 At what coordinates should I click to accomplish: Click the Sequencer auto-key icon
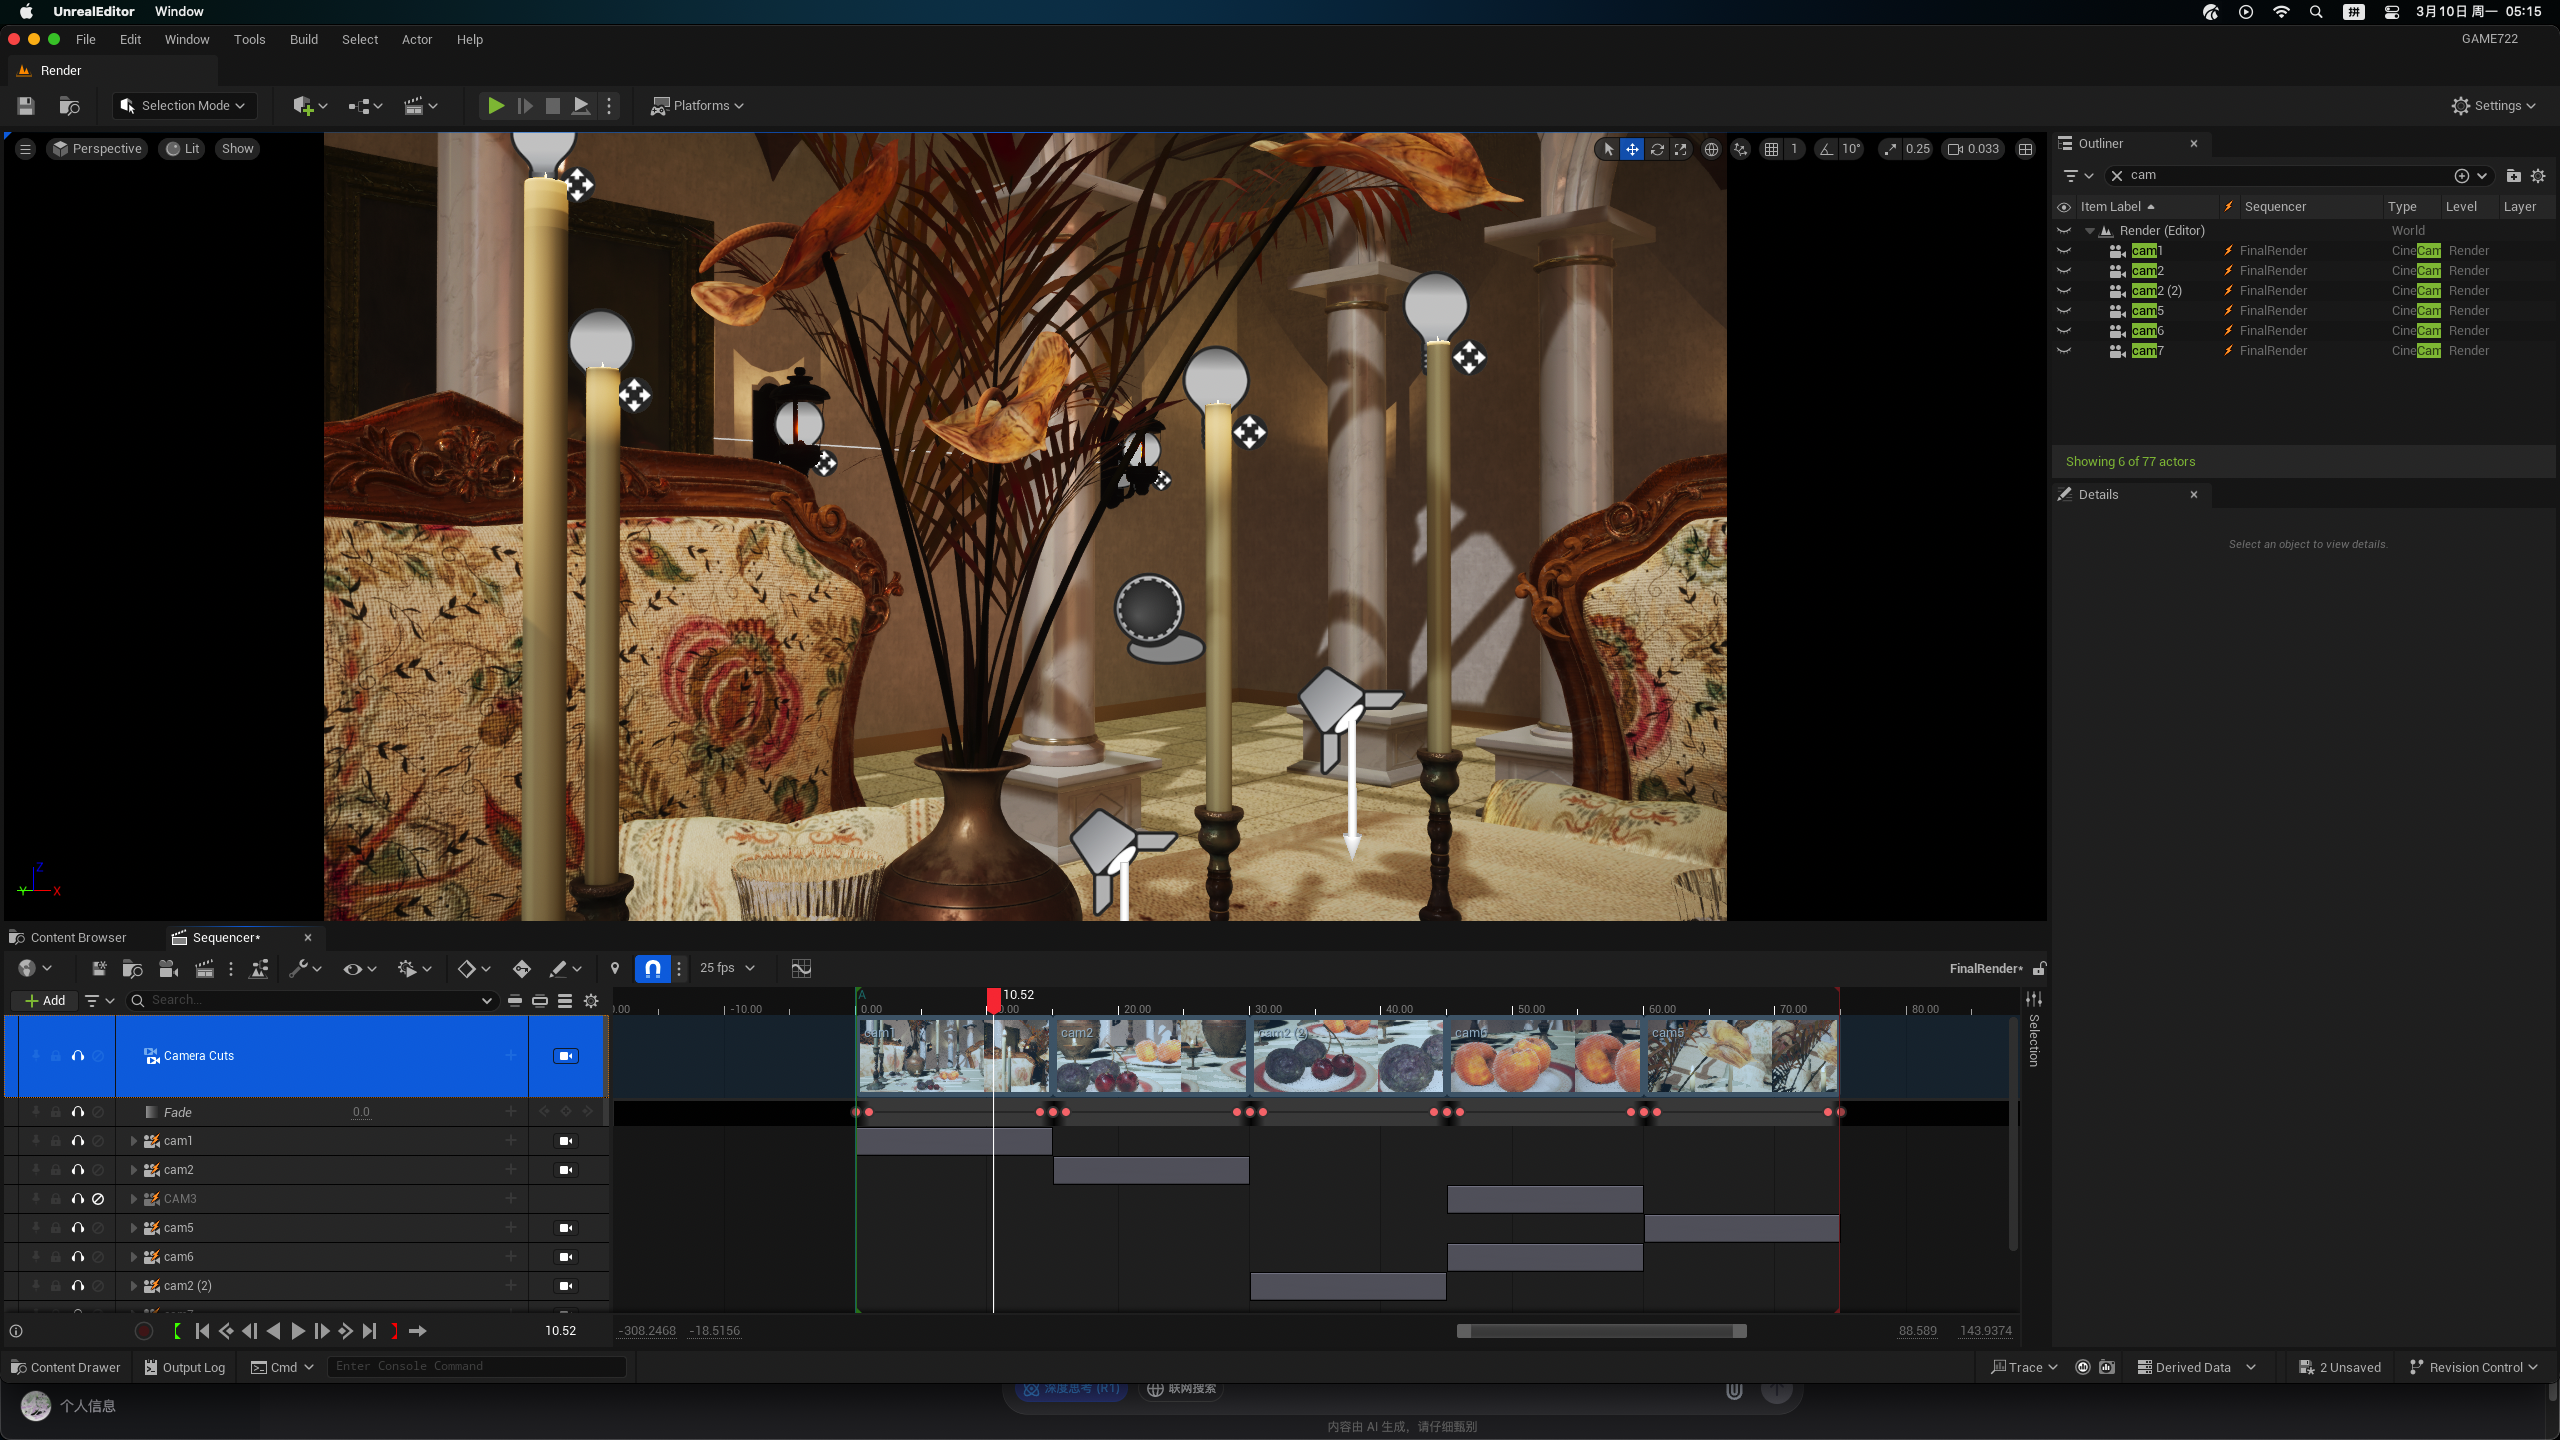click(x=521, y=968)
